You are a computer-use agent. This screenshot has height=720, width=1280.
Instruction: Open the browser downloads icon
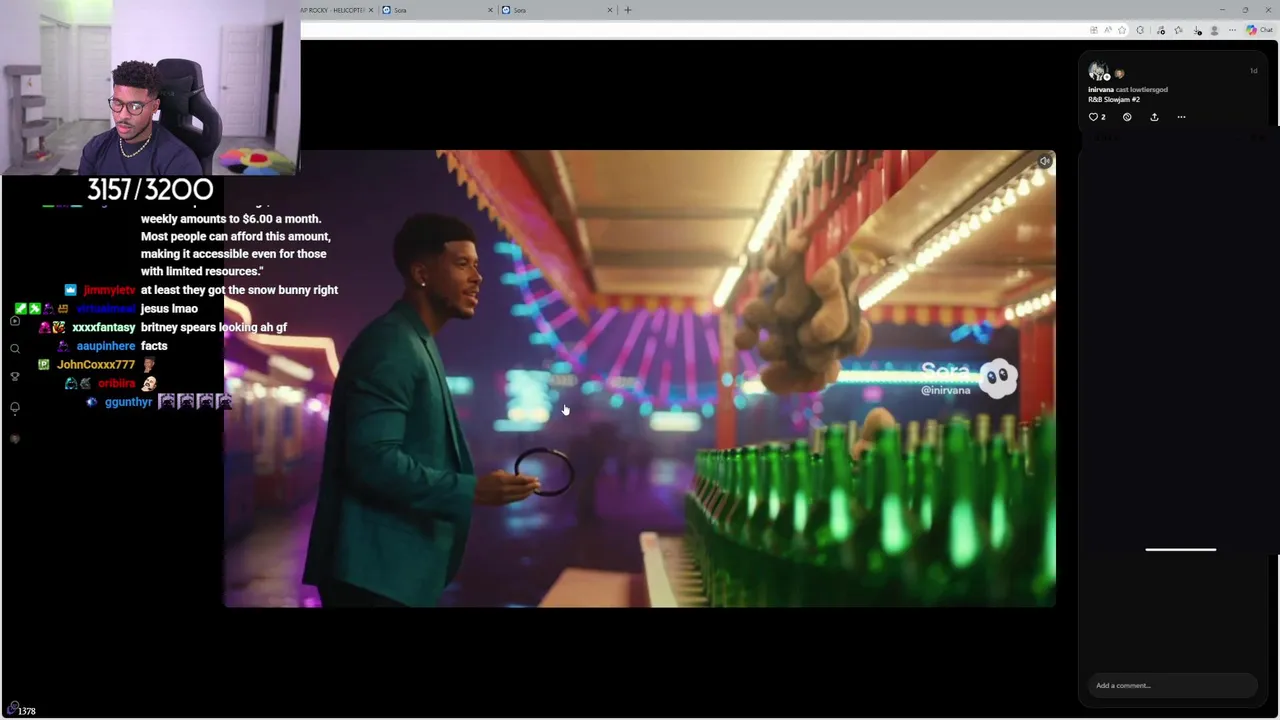(x=1197, y=30)
